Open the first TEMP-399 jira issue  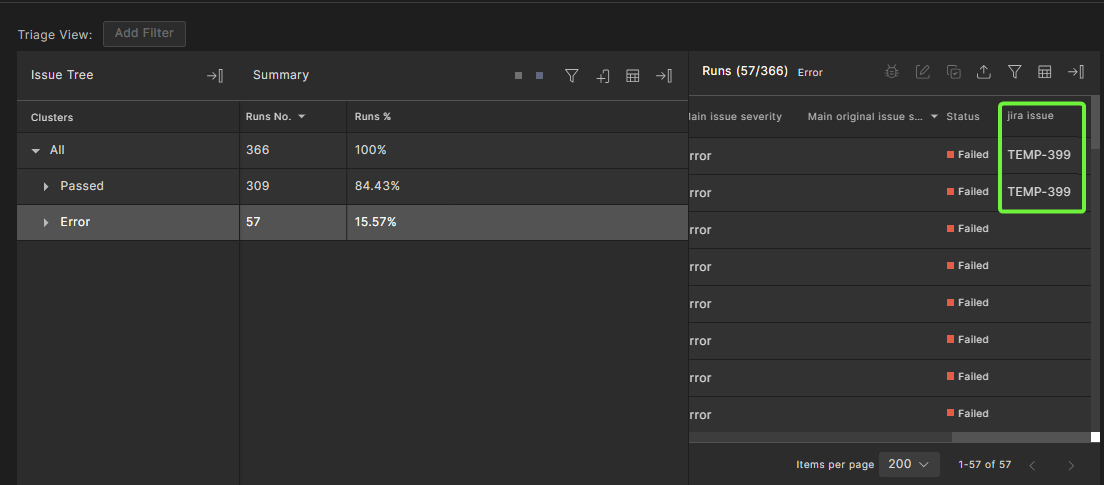(x=1039, y=155)
